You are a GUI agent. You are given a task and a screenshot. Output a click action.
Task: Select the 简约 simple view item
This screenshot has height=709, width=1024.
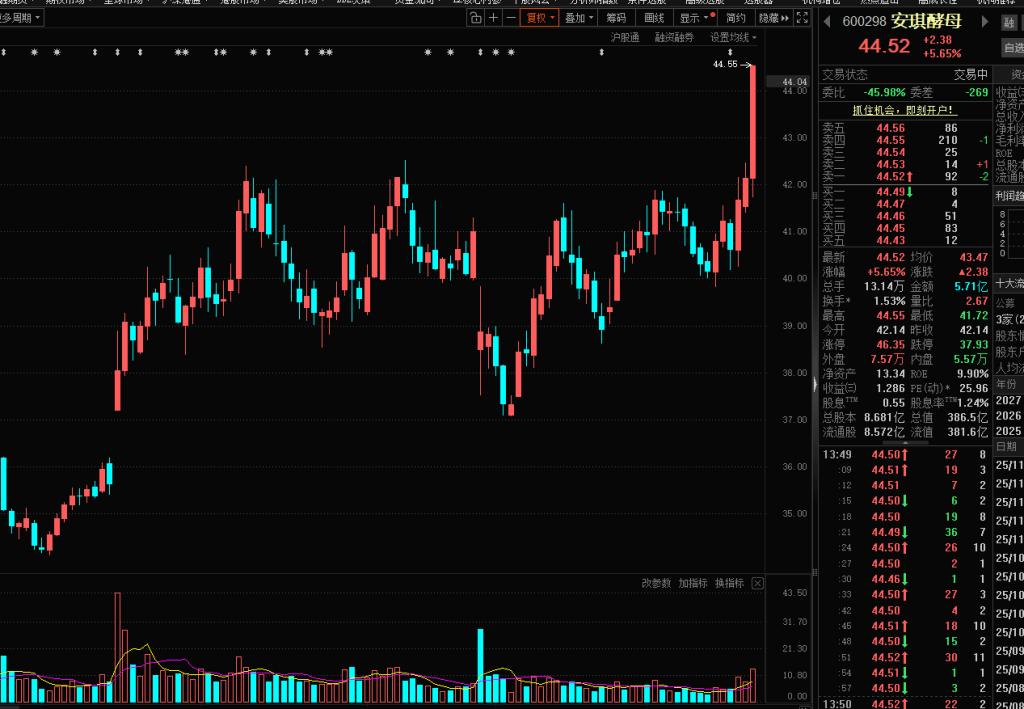coord(736,18)
